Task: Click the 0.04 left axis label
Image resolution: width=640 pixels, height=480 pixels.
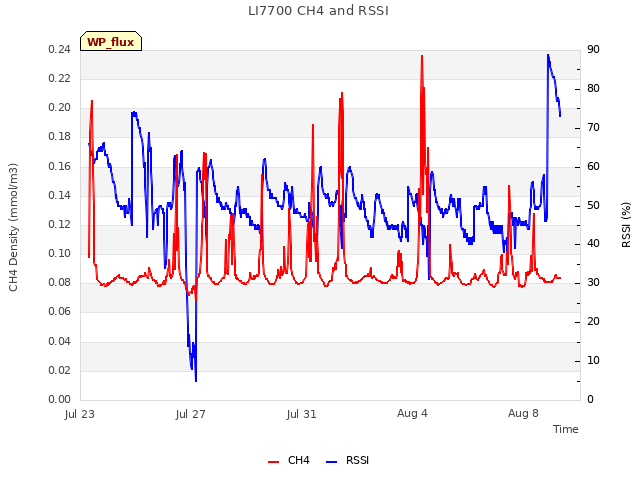Action: pyautogui.click(x=60, y=341)
